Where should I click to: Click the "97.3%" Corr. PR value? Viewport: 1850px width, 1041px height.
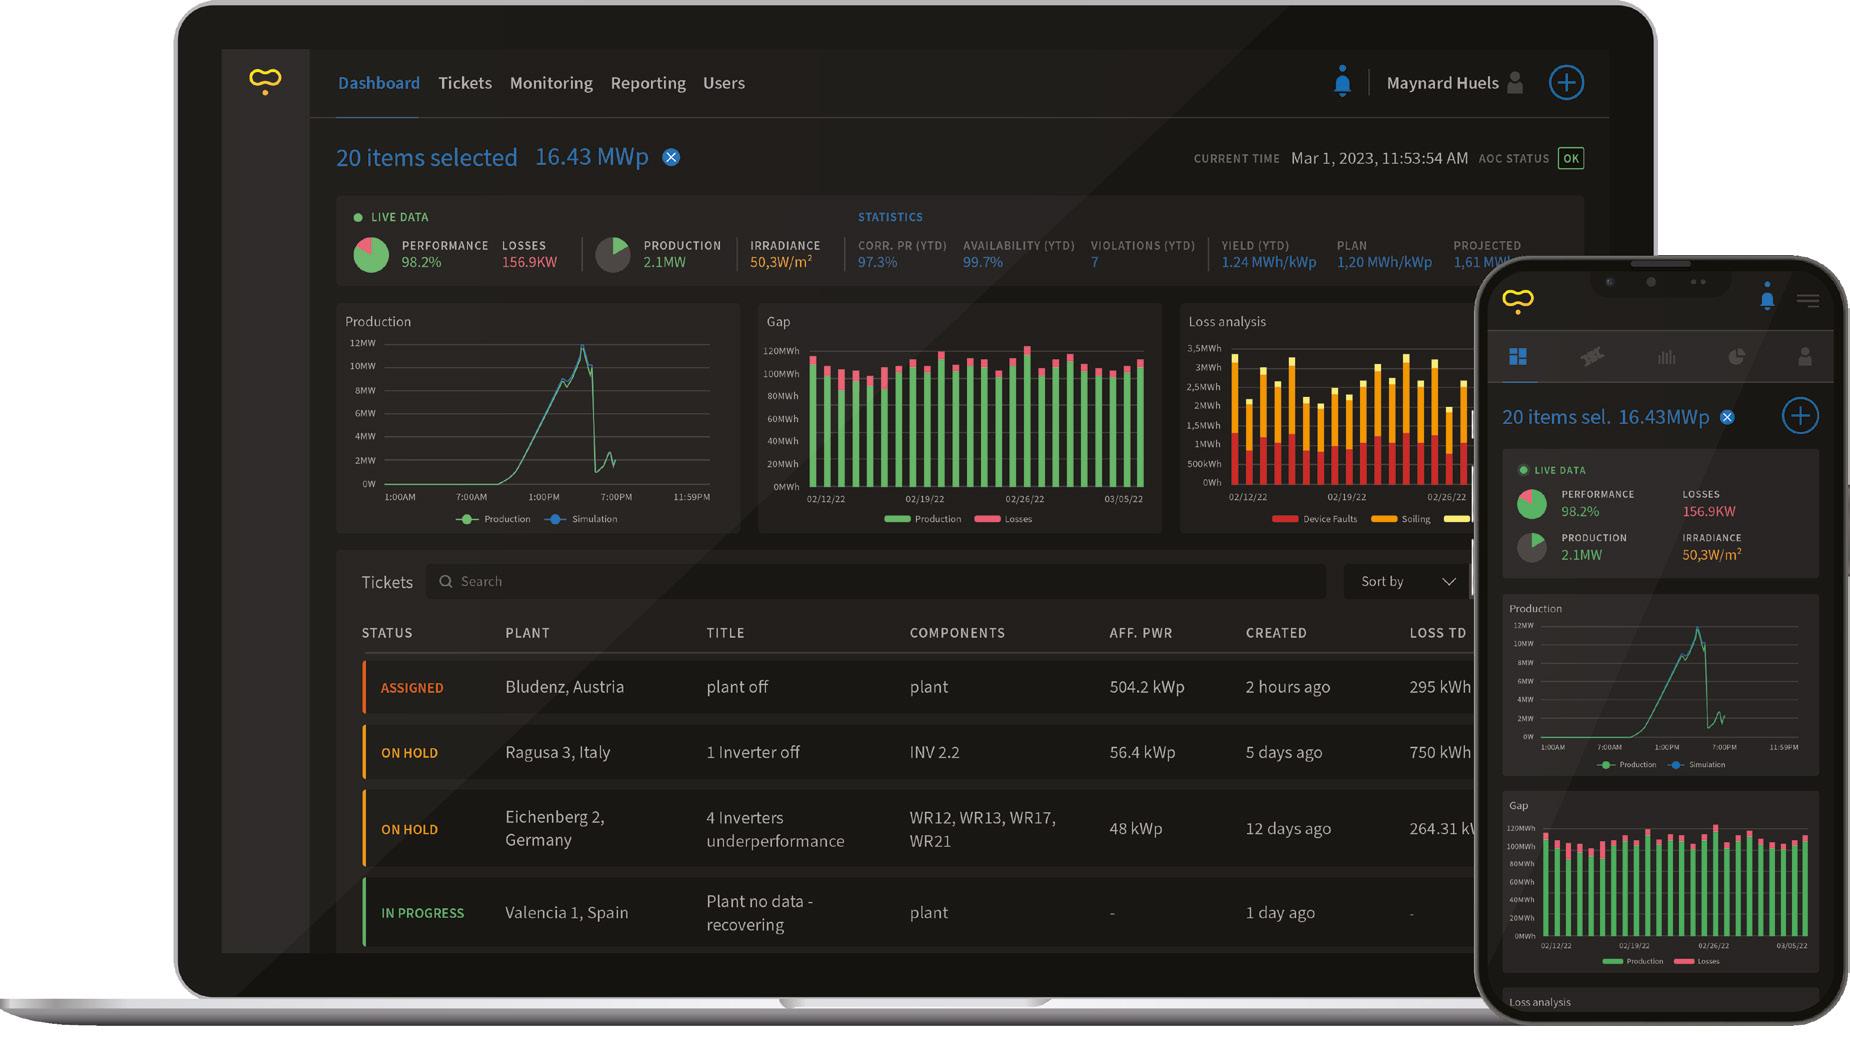coord(877,262)
